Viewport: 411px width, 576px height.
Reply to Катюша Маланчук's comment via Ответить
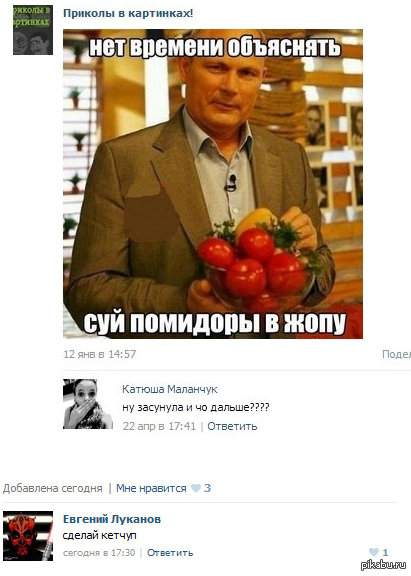[232, 426]
